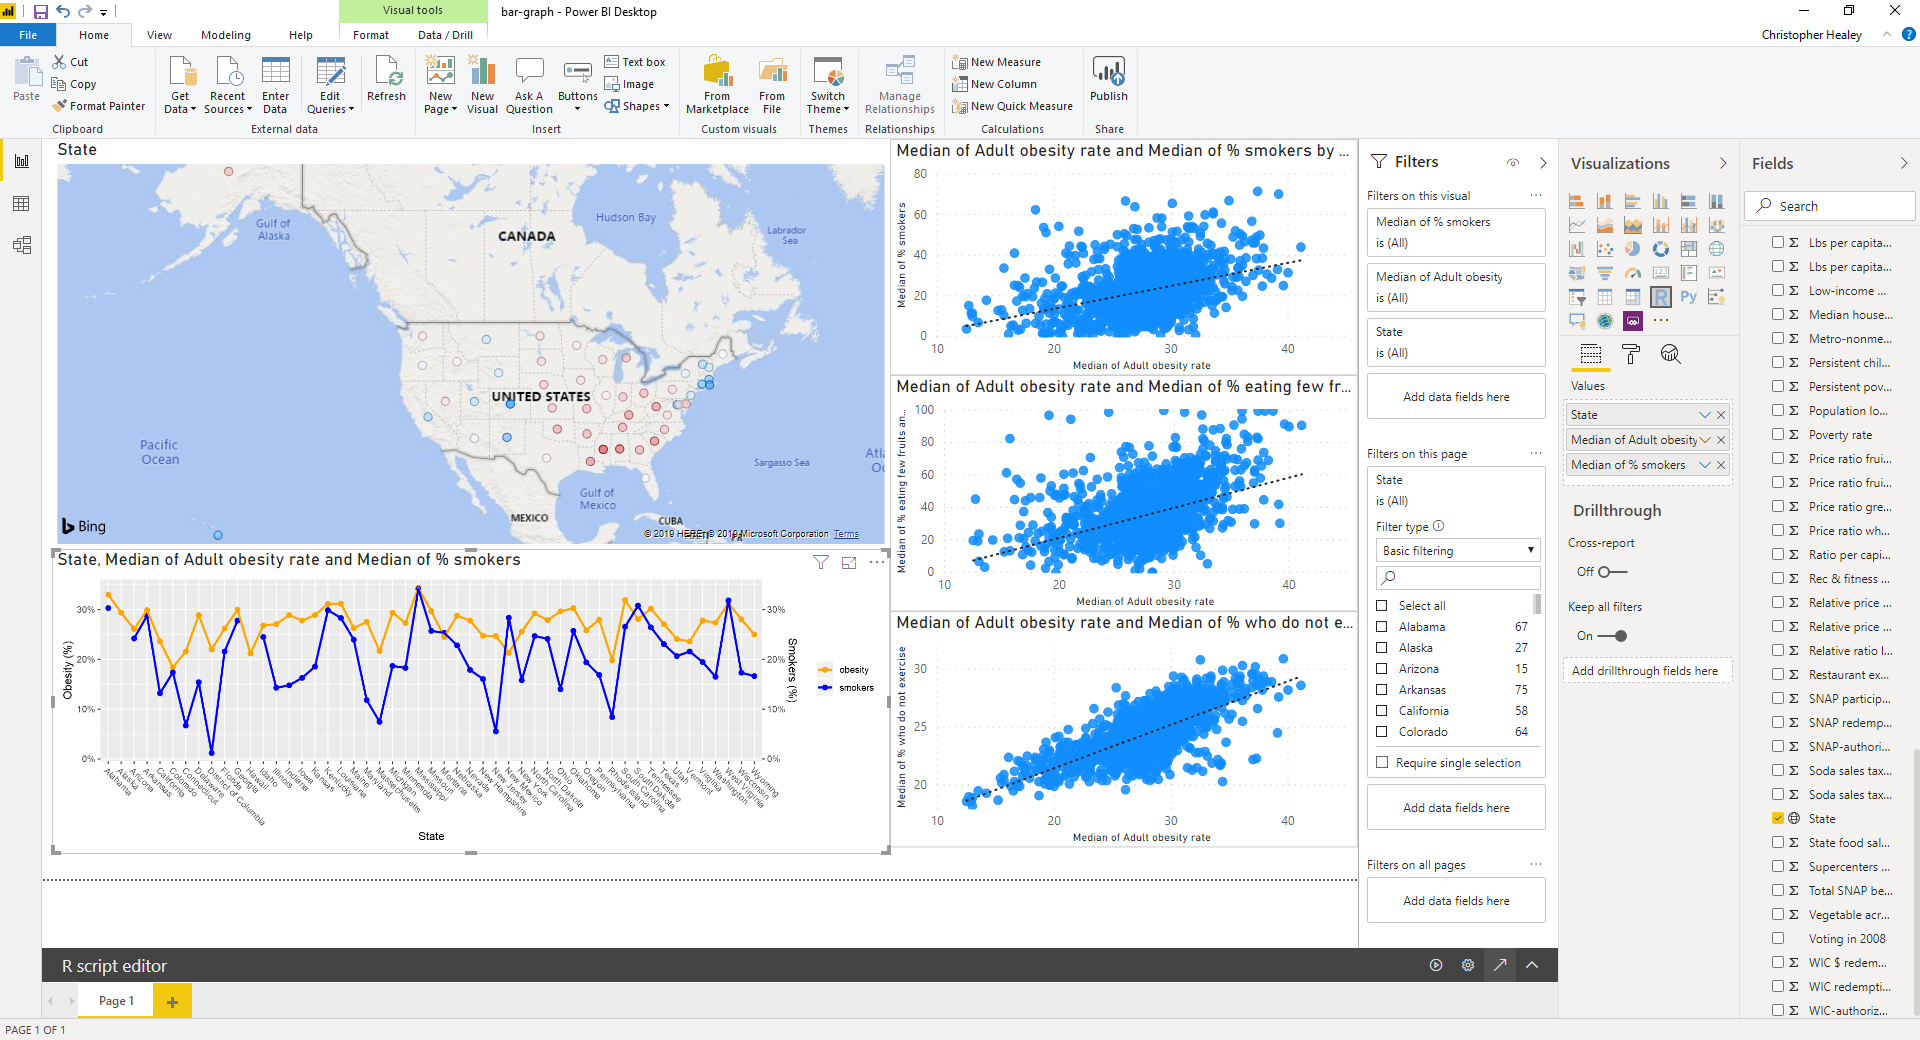The image size is (1920, 1040).
Task: Open the Format paint roller pane
Action: tap(1631, 354)
